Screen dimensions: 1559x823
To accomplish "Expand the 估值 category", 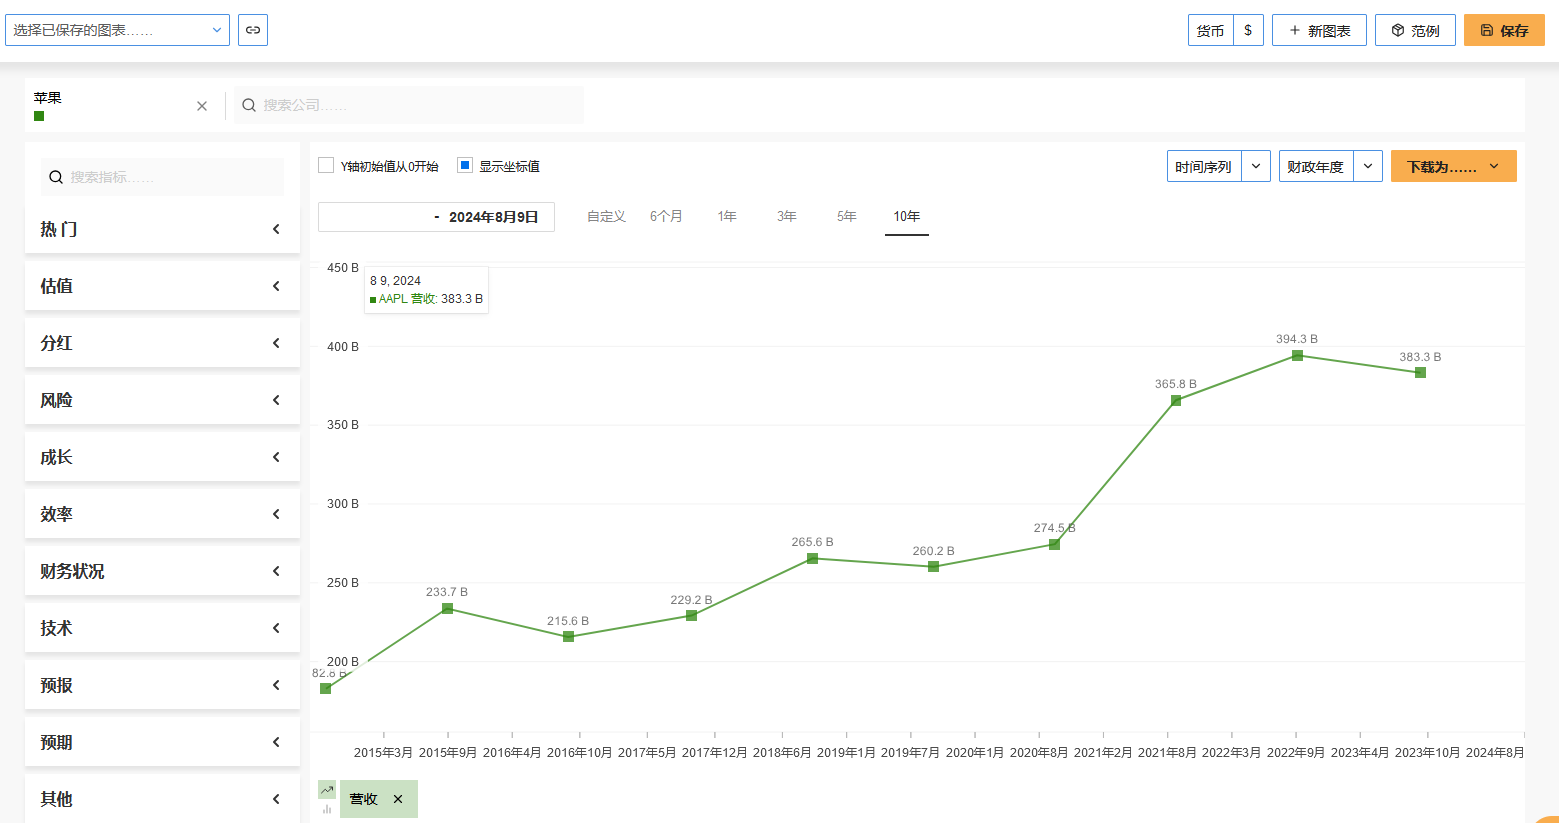I will [162, 286].
